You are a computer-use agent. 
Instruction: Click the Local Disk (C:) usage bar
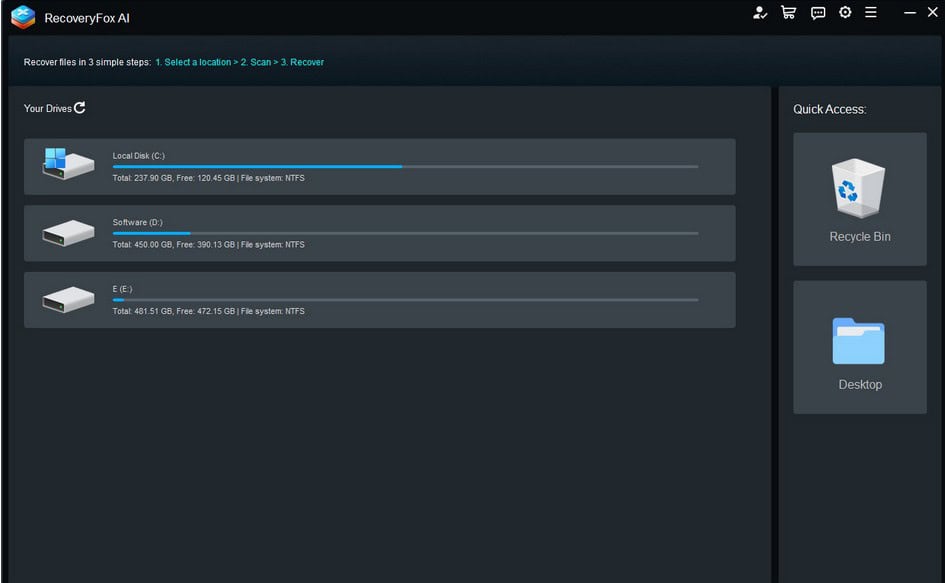[x=405, y=167]
